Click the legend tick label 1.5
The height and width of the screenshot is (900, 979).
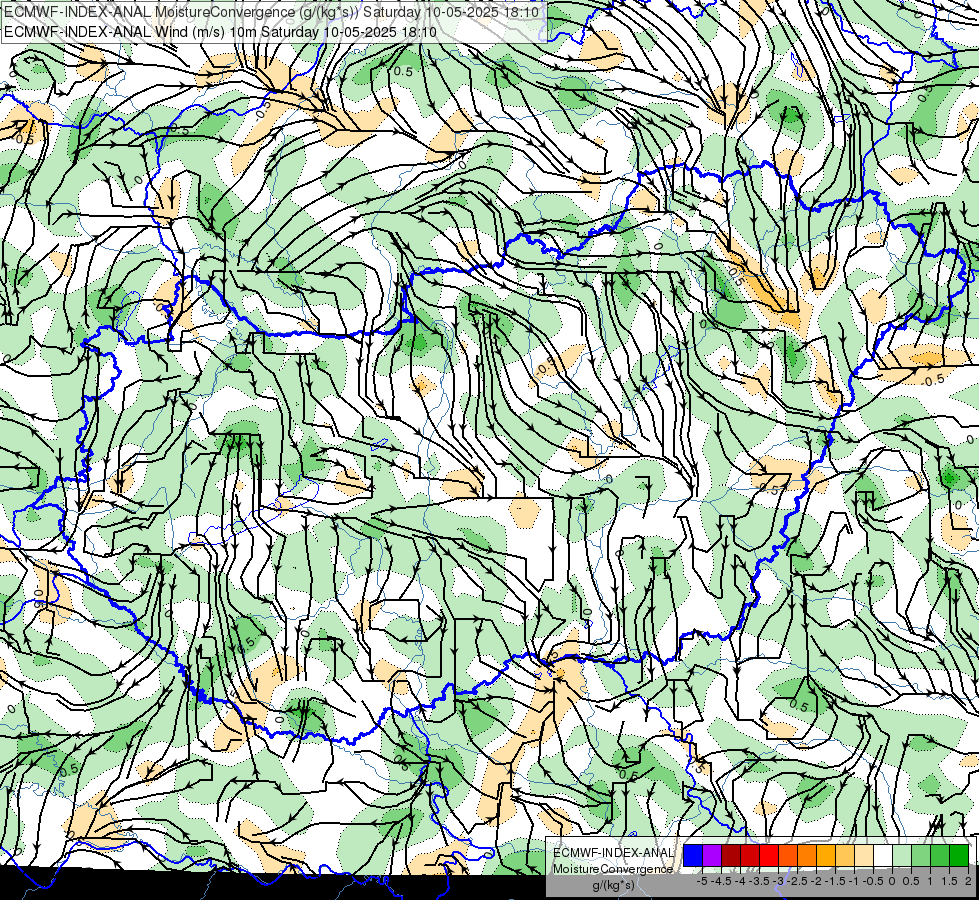click(x=949, y=881)
